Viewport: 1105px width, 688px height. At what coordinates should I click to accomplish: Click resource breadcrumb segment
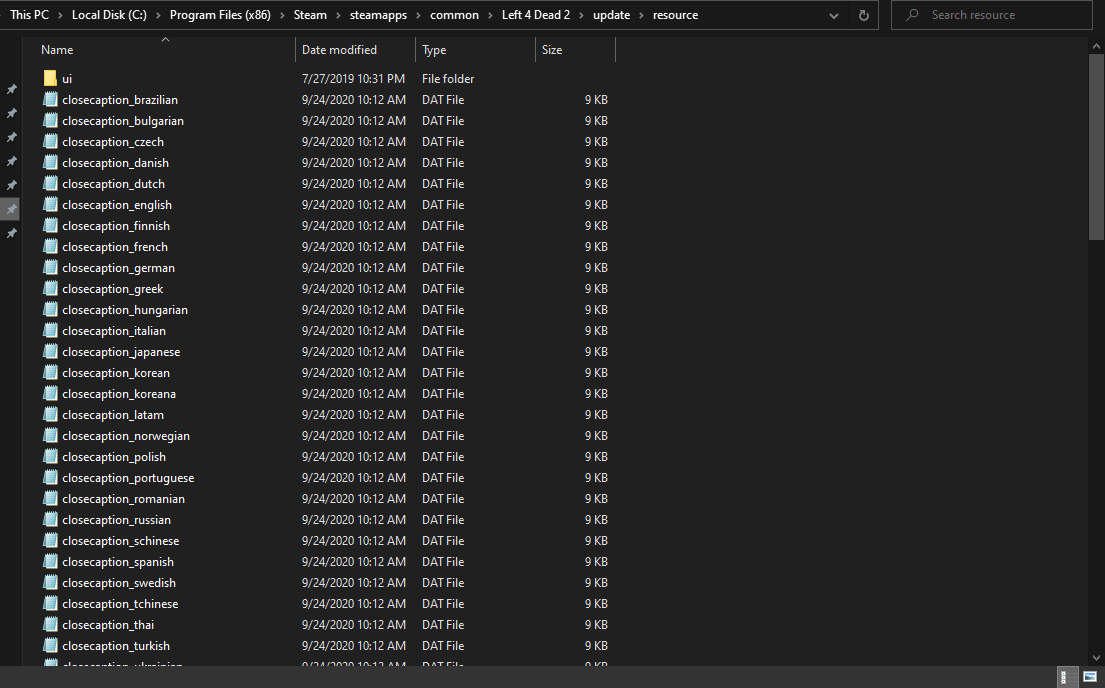(675, 15)
